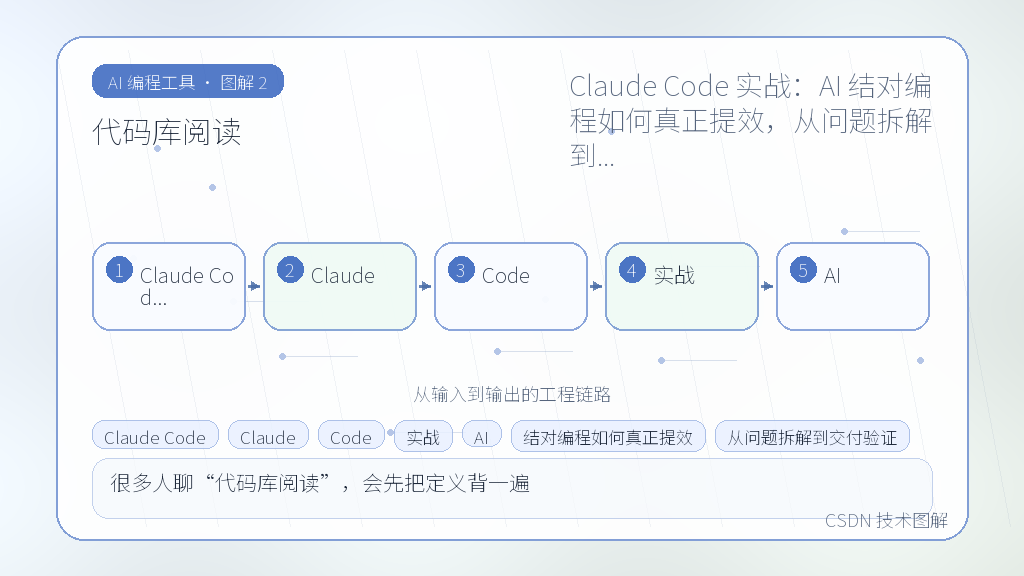Select step 1 card 'Claude Cod...'
The width and height of the screenshot is (1024, 576).
pyautogui.click(x=169, y=286)
